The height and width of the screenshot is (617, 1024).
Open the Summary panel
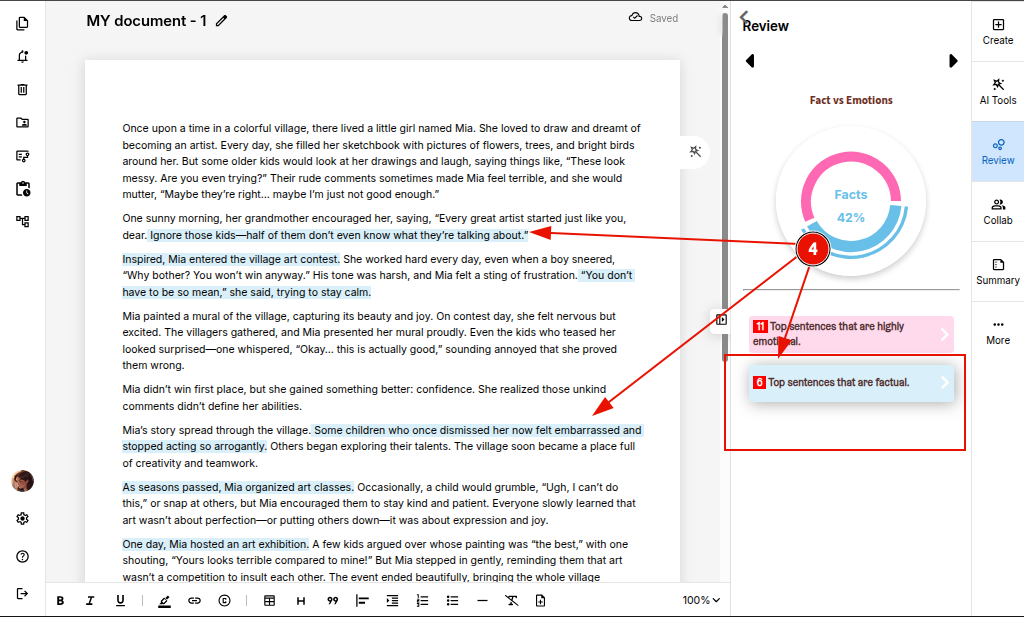coord(997,271)
